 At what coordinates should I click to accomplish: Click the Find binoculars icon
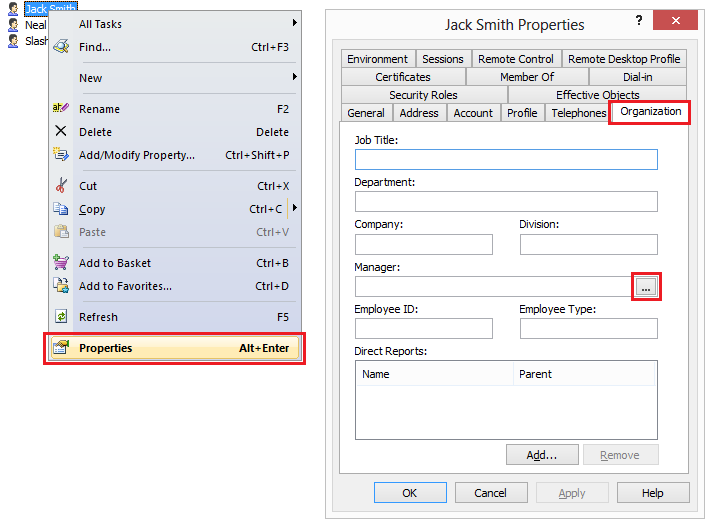click(x=60, y=46)
